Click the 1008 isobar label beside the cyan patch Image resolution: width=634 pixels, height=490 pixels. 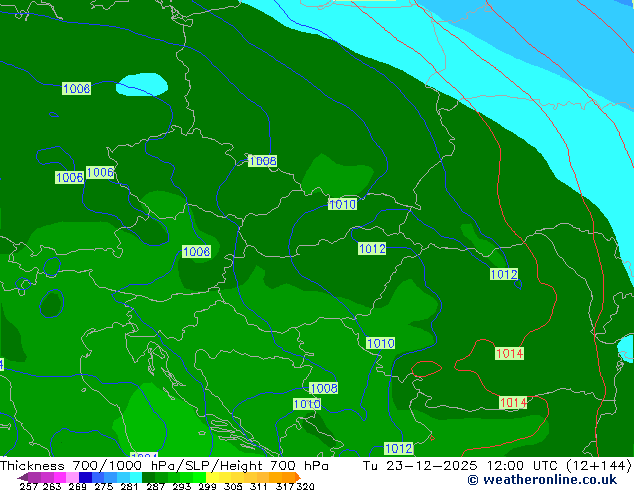point(76,89)
